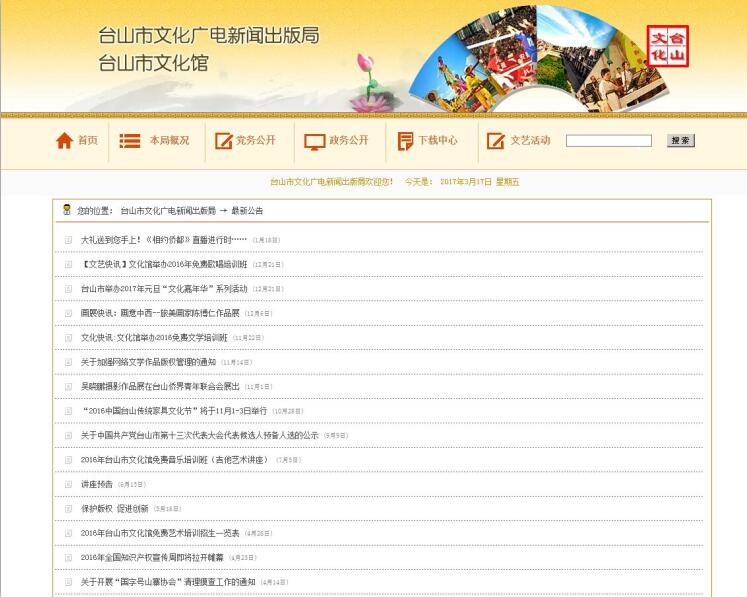The width and height of the screenshot is (747, 597).
Task: Open the 首页 menu item
Action: pyautogui.click(x=88, y=141)
